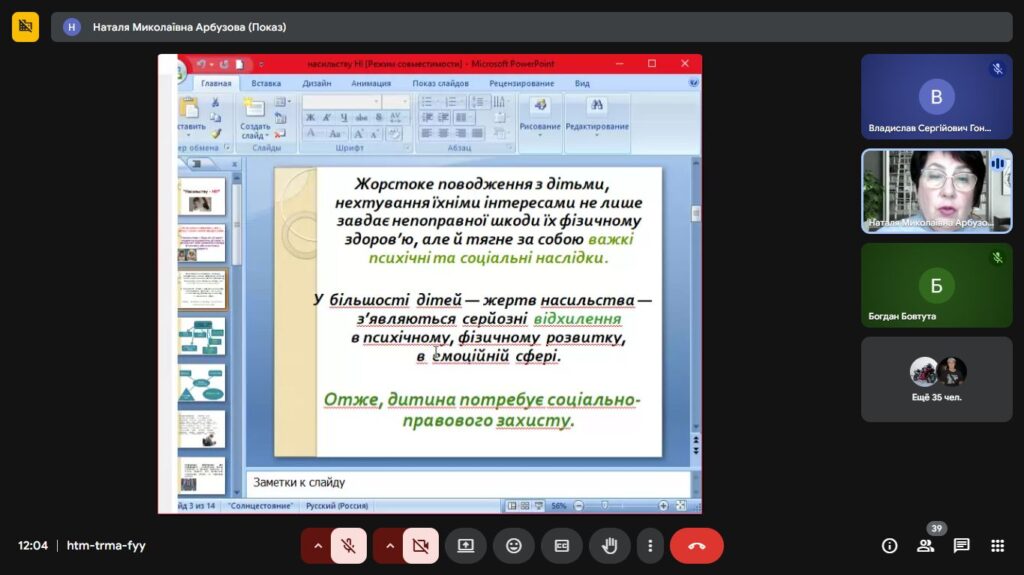Turn on the camera in Meet
The image size is (1024, 575).
tap(420, 546)
